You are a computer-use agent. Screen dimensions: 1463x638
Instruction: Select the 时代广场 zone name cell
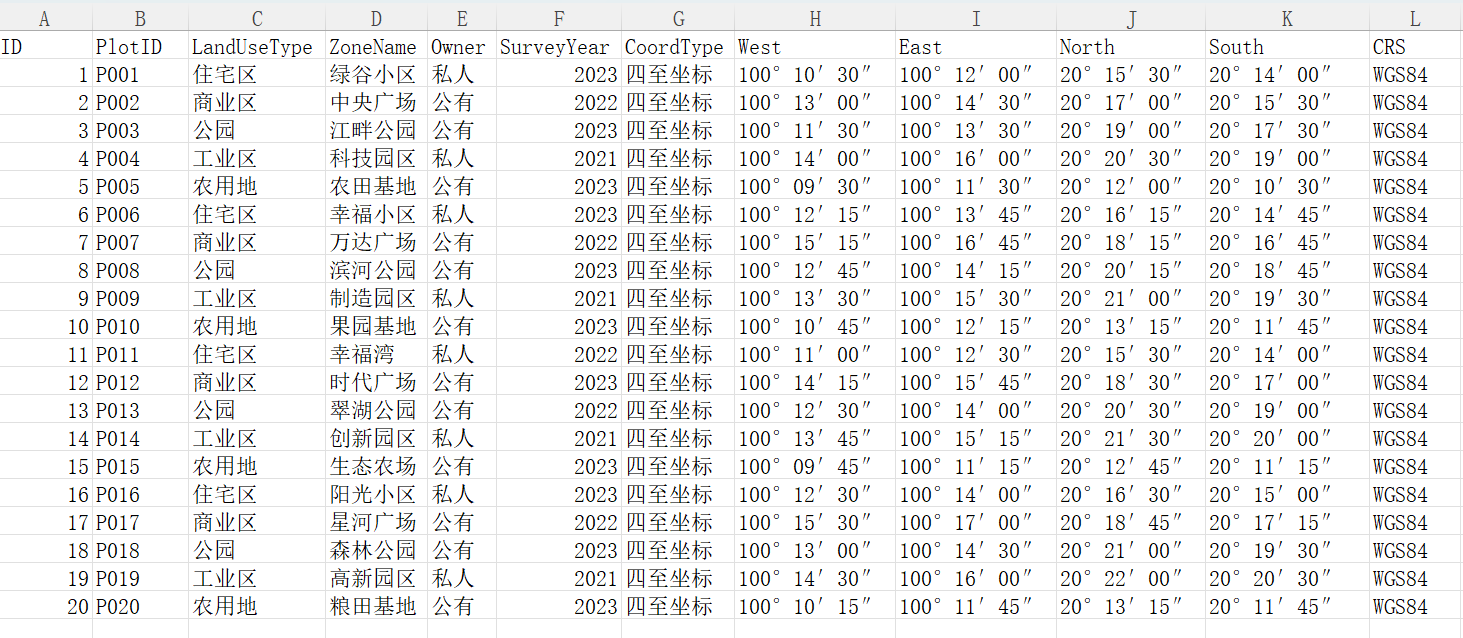point(376,382)
